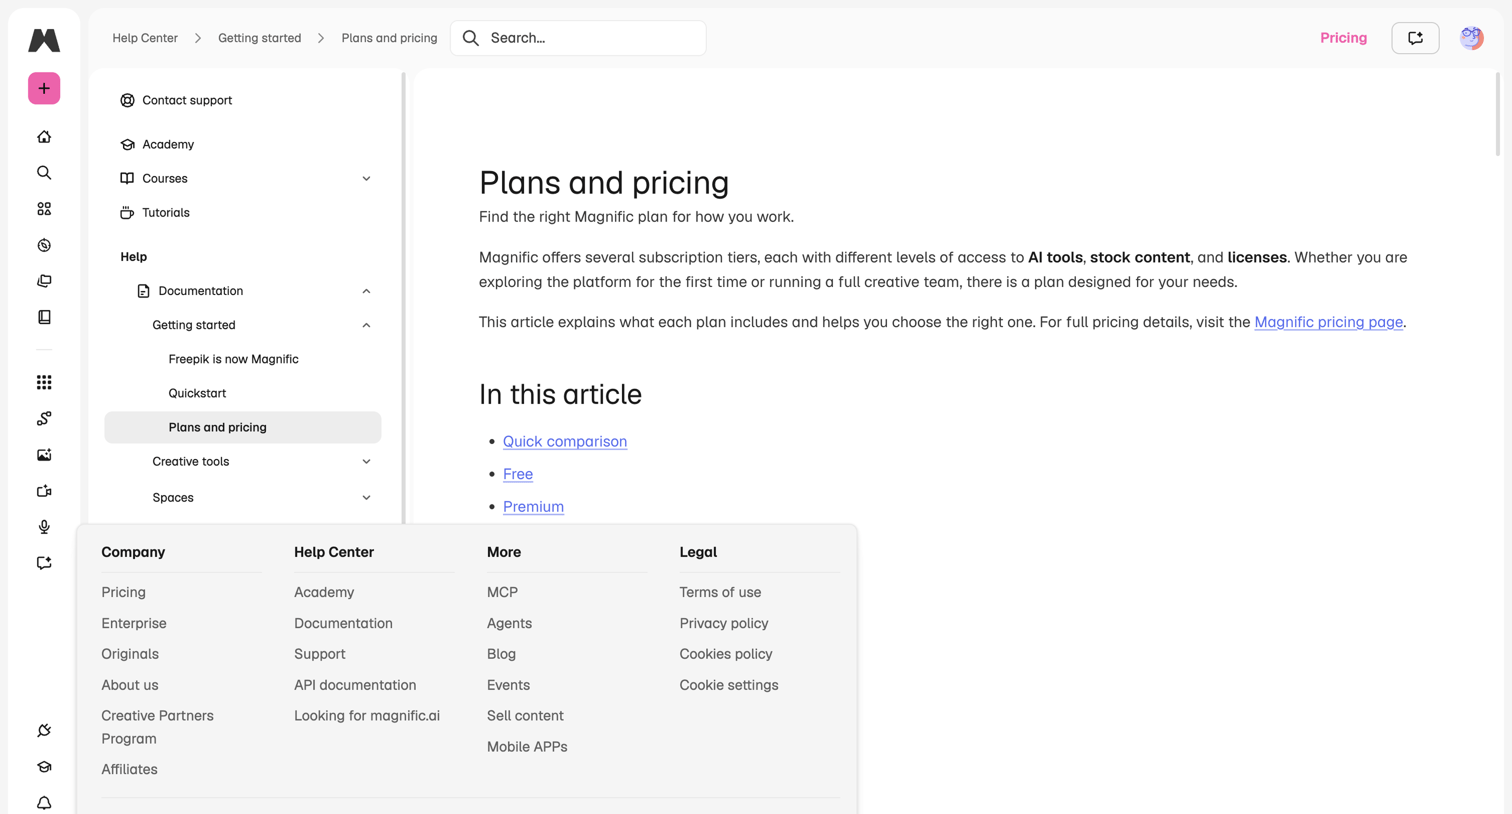The width and height of the screenshot is (1512, 814).
Task: Collapse the Getting started chevron
Action: [366, 325]
